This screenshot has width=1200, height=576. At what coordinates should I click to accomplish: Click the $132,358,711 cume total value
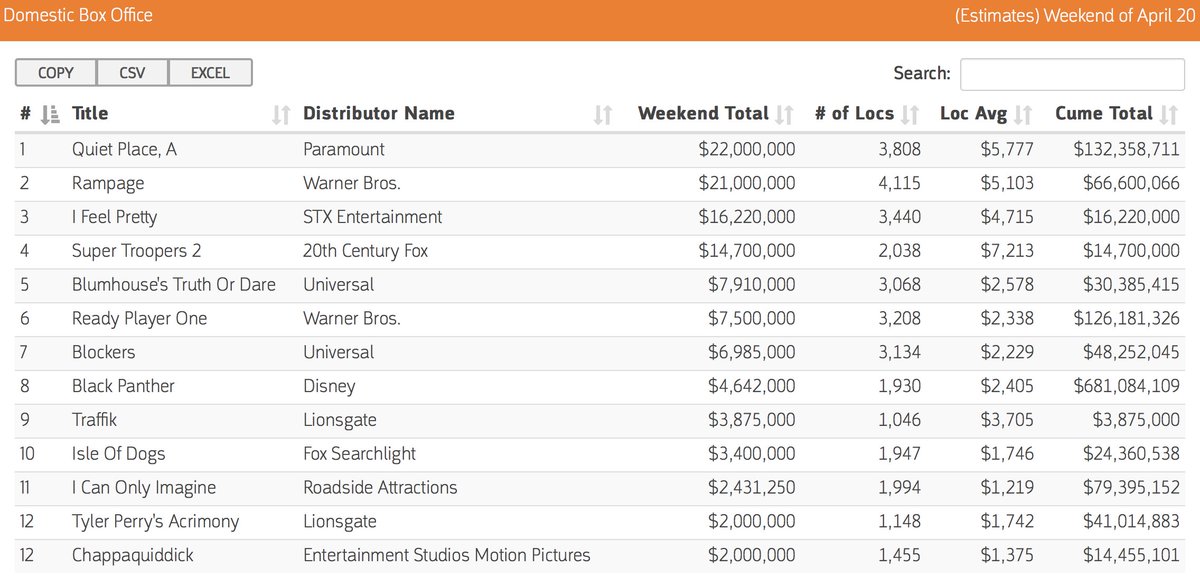click(1127, 150)
